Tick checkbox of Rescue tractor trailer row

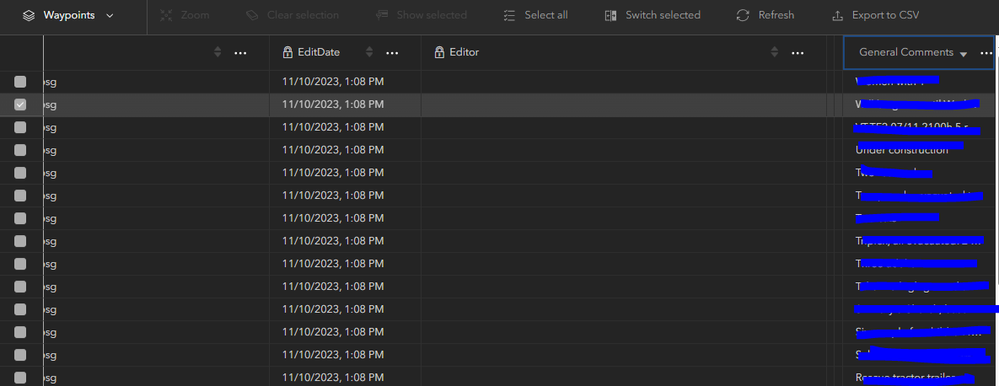coord(20,377)
